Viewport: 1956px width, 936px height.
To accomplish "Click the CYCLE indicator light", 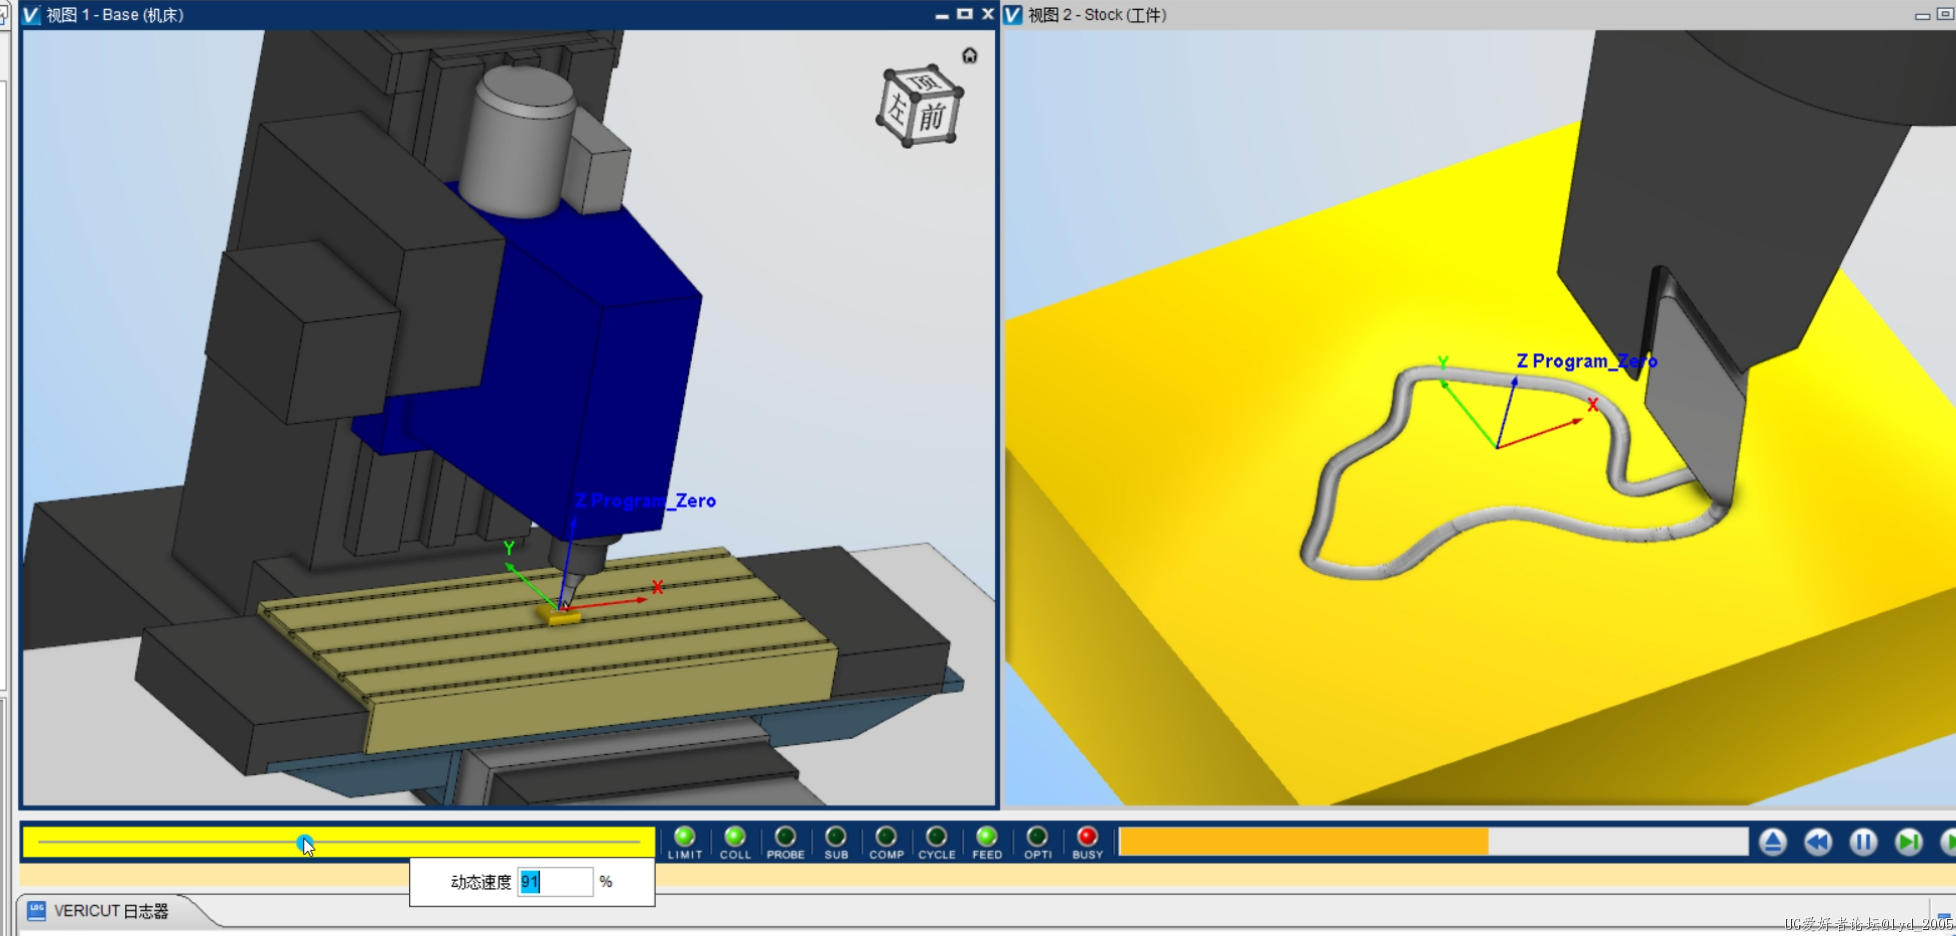I will 936,837.
